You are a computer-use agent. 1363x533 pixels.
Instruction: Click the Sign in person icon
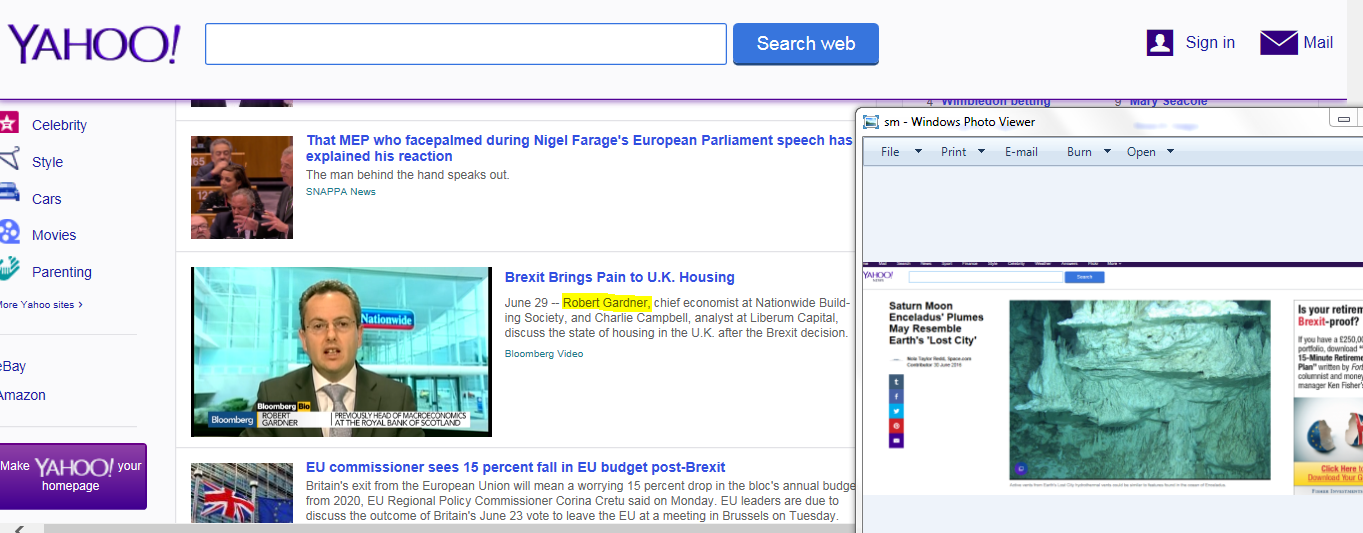point(1160,42)
